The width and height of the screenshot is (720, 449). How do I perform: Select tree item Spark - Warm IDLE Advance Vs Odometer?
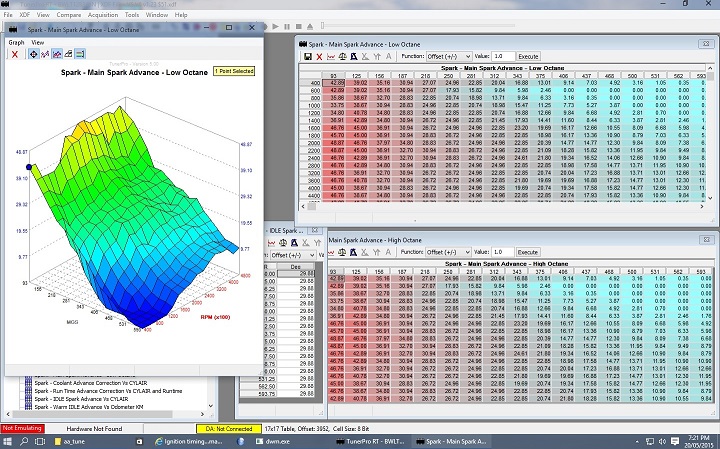(89, 407)
